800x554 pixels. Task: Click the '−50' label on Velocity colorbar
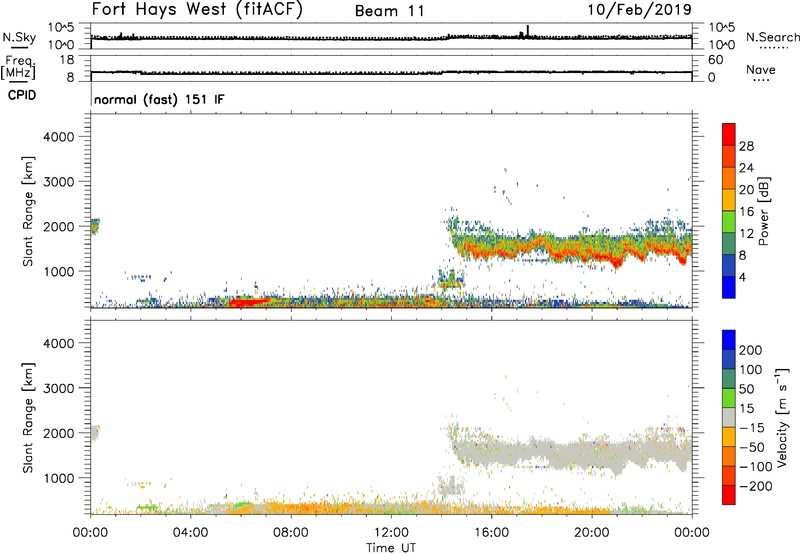tap(752, 447)
